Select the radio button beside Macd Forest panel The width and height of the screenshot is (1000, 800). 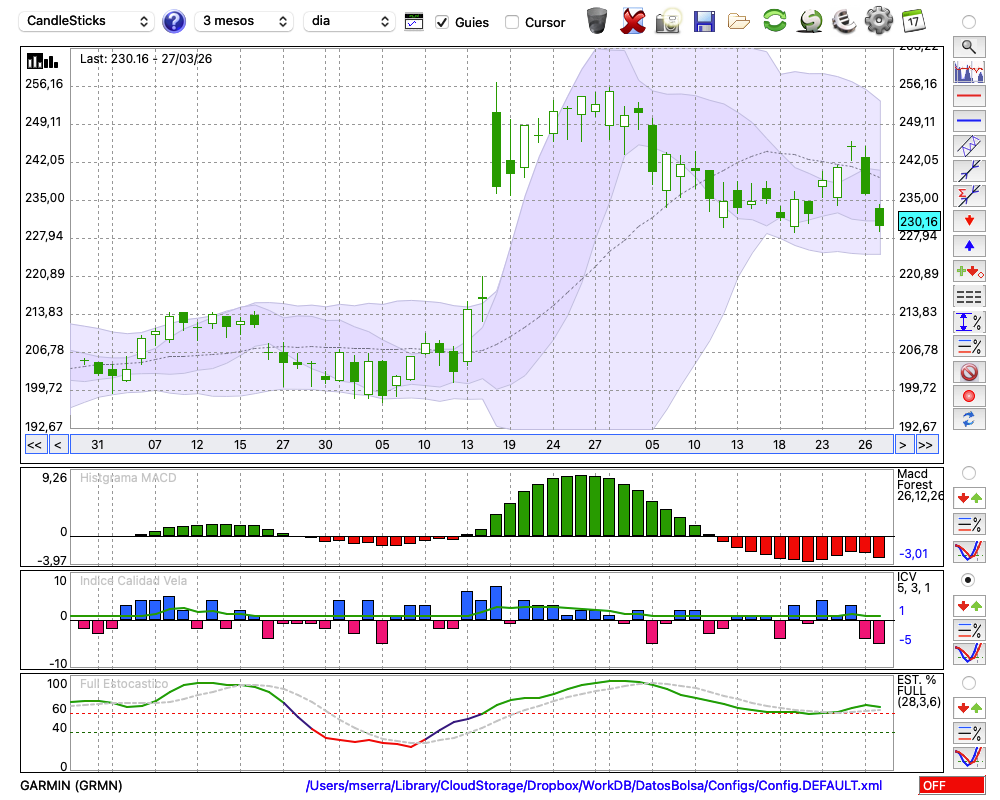pyautogui.click(x=968, y=472)
